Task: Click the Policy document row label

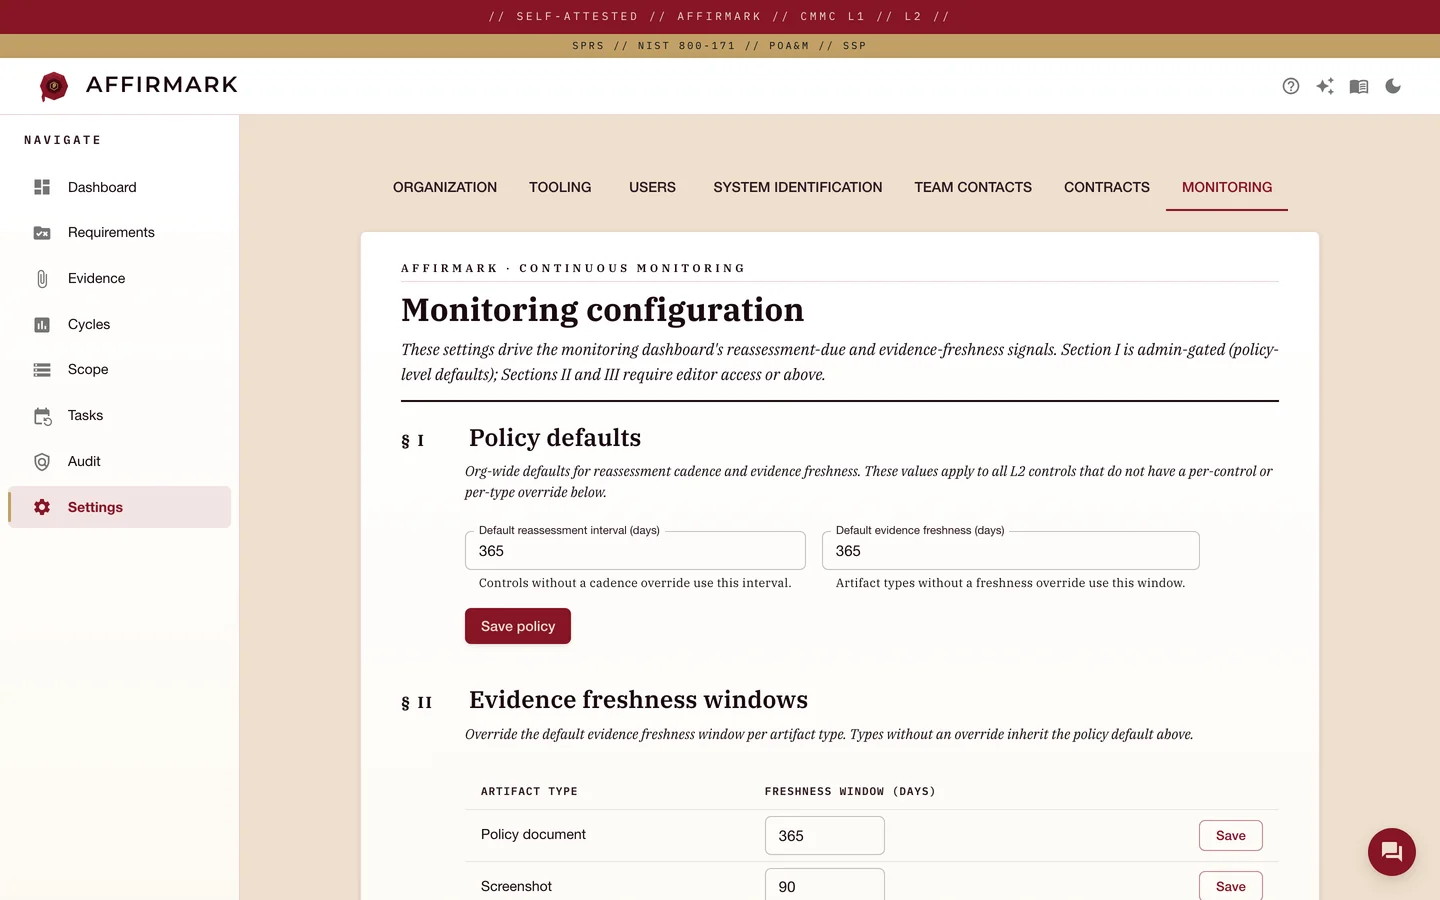Action: [x=533, y=834]
